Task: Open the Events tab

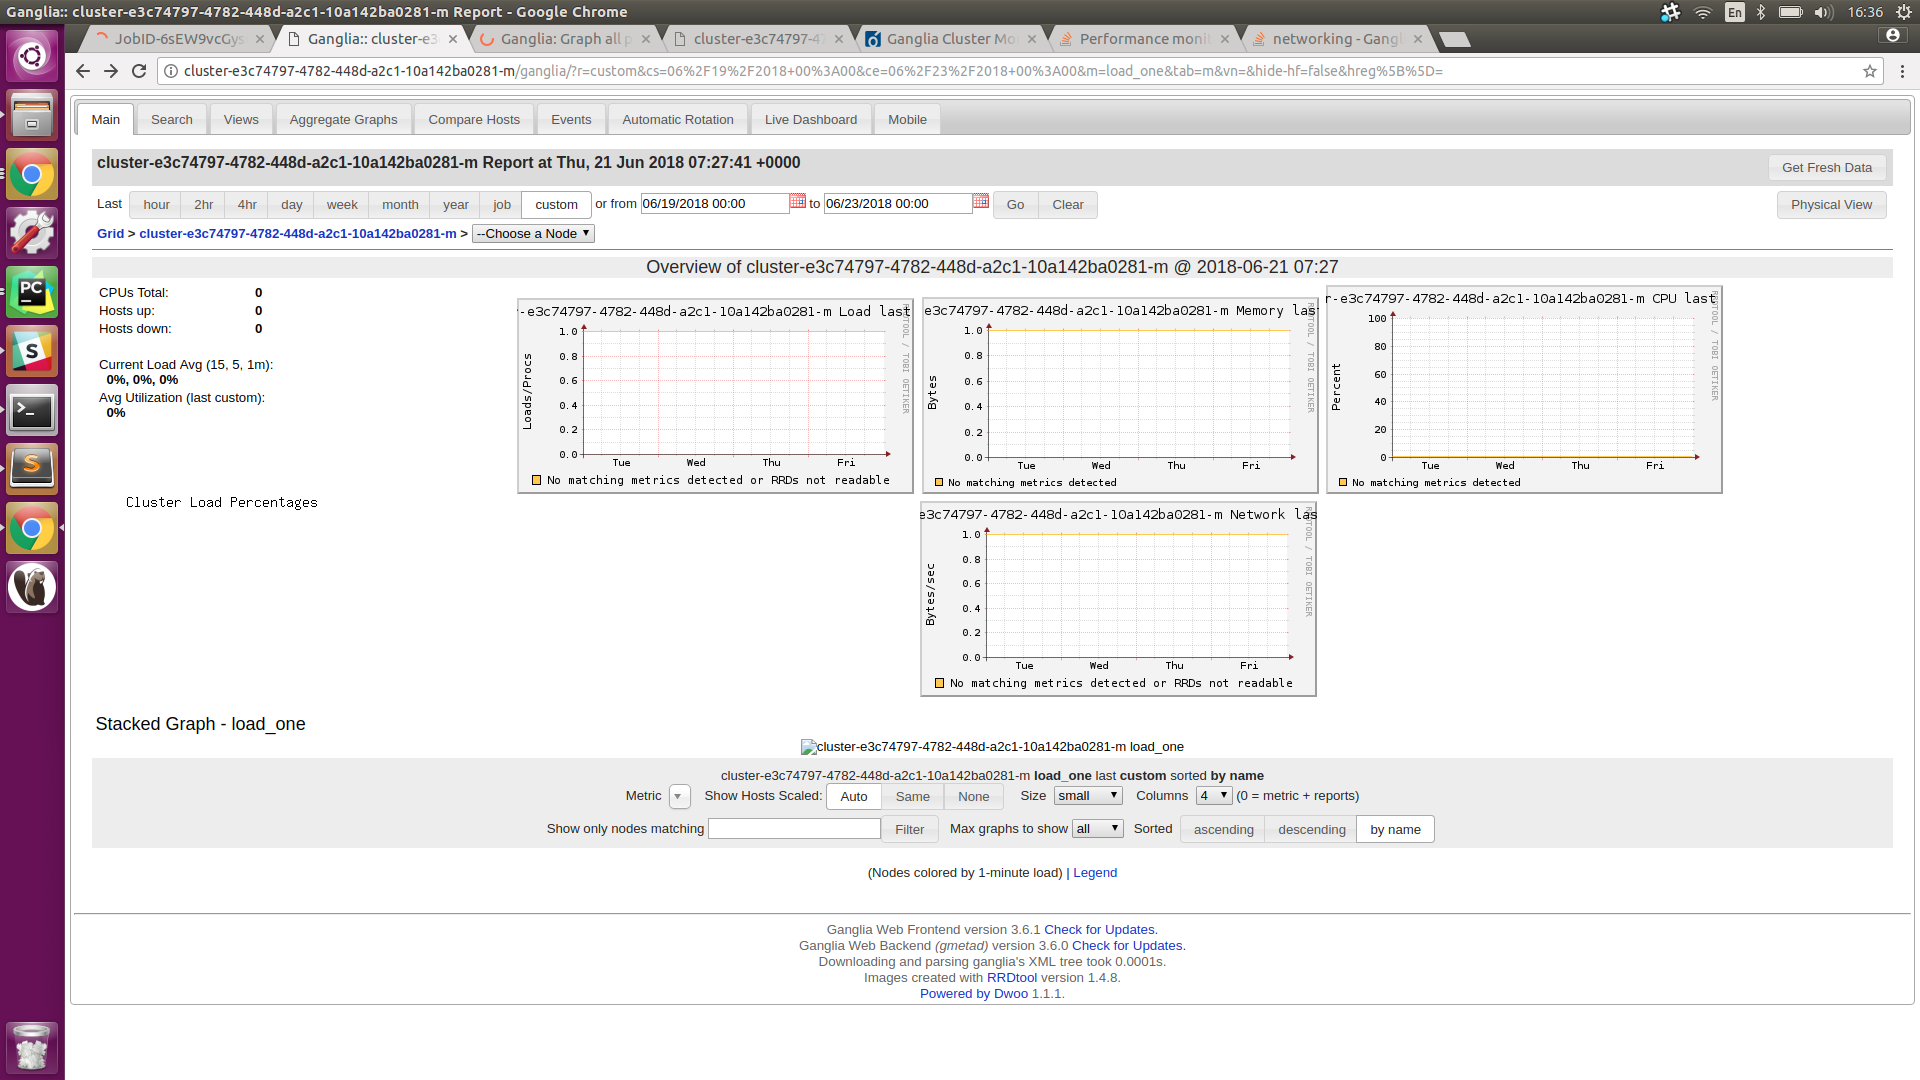Action: tap(570, 119)
